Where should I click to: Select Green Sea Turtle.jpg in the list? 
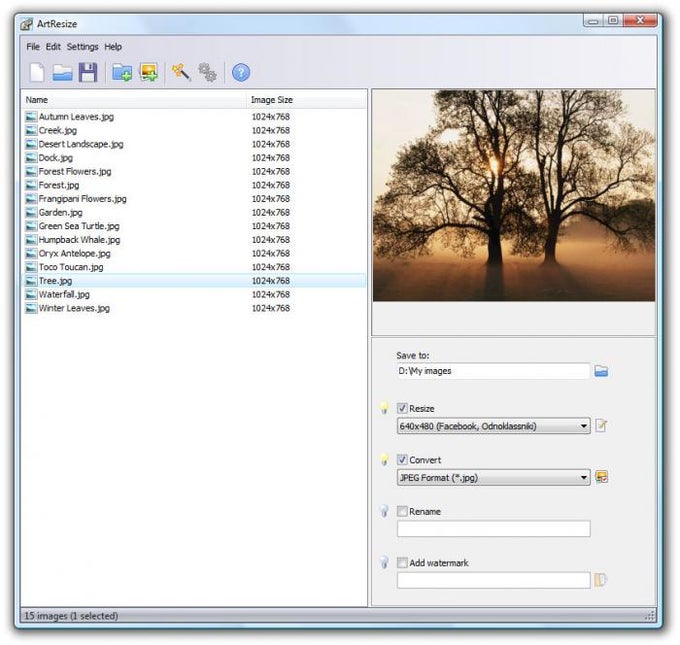[194, 226]
